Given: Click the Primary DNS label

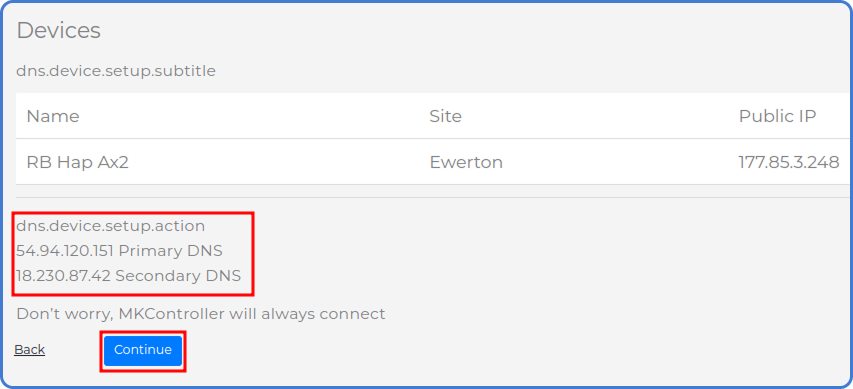Looking at the screenshot, I should [170, 251].
